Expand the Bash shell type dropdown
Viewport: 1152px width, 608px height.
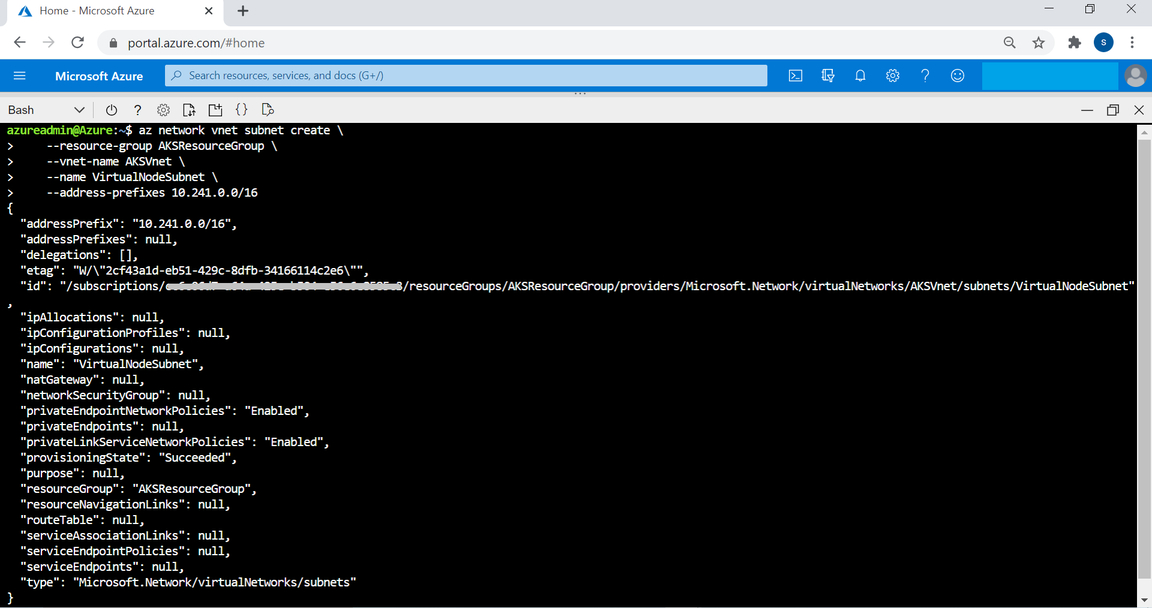46,110
